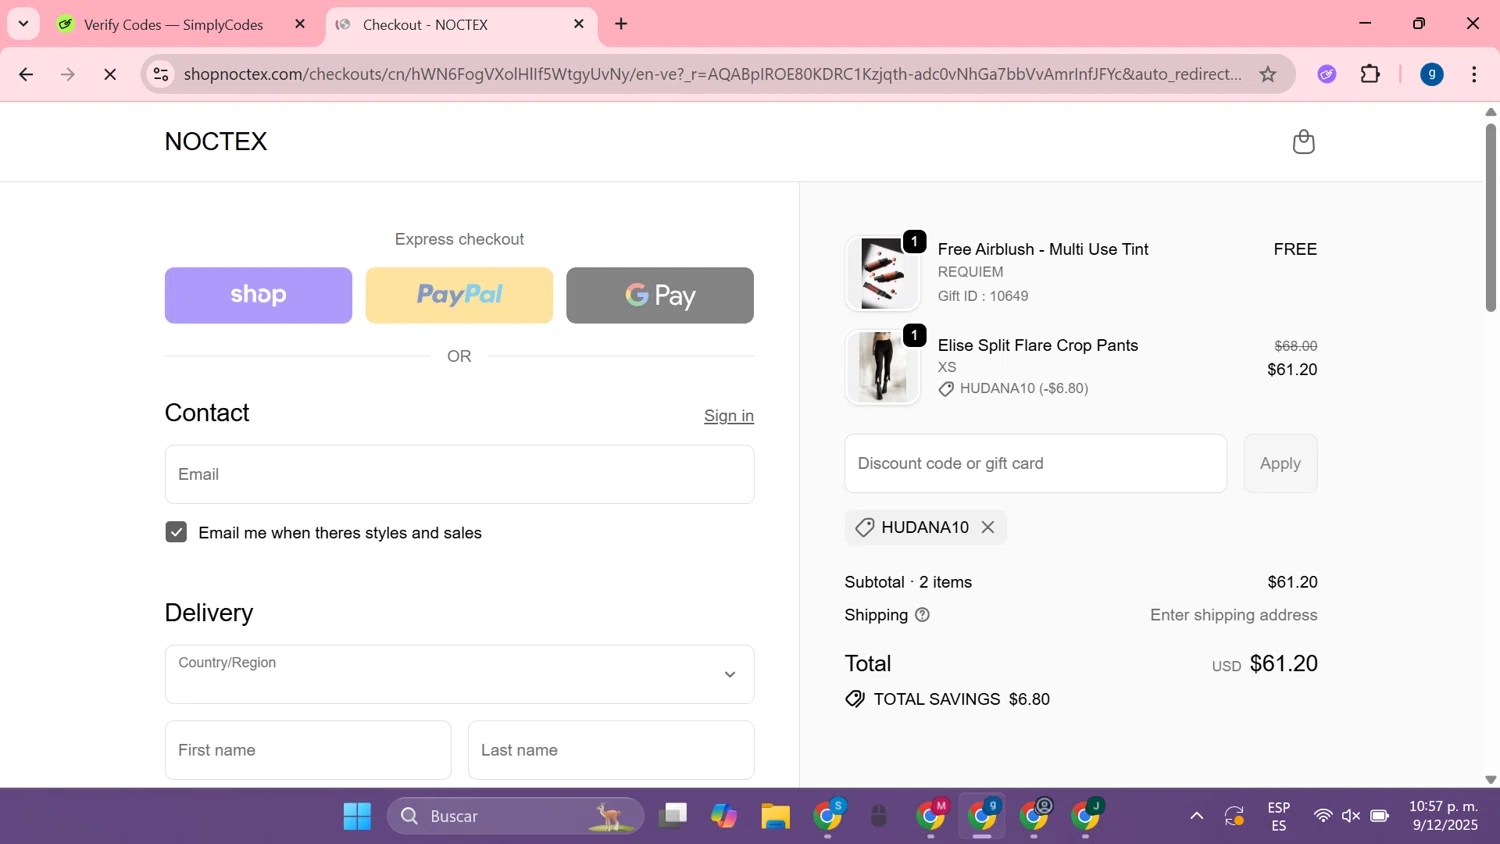1500x844 pixels.
Task: Click the Free Airblush product thumbnail
Action: pos(882,273)
